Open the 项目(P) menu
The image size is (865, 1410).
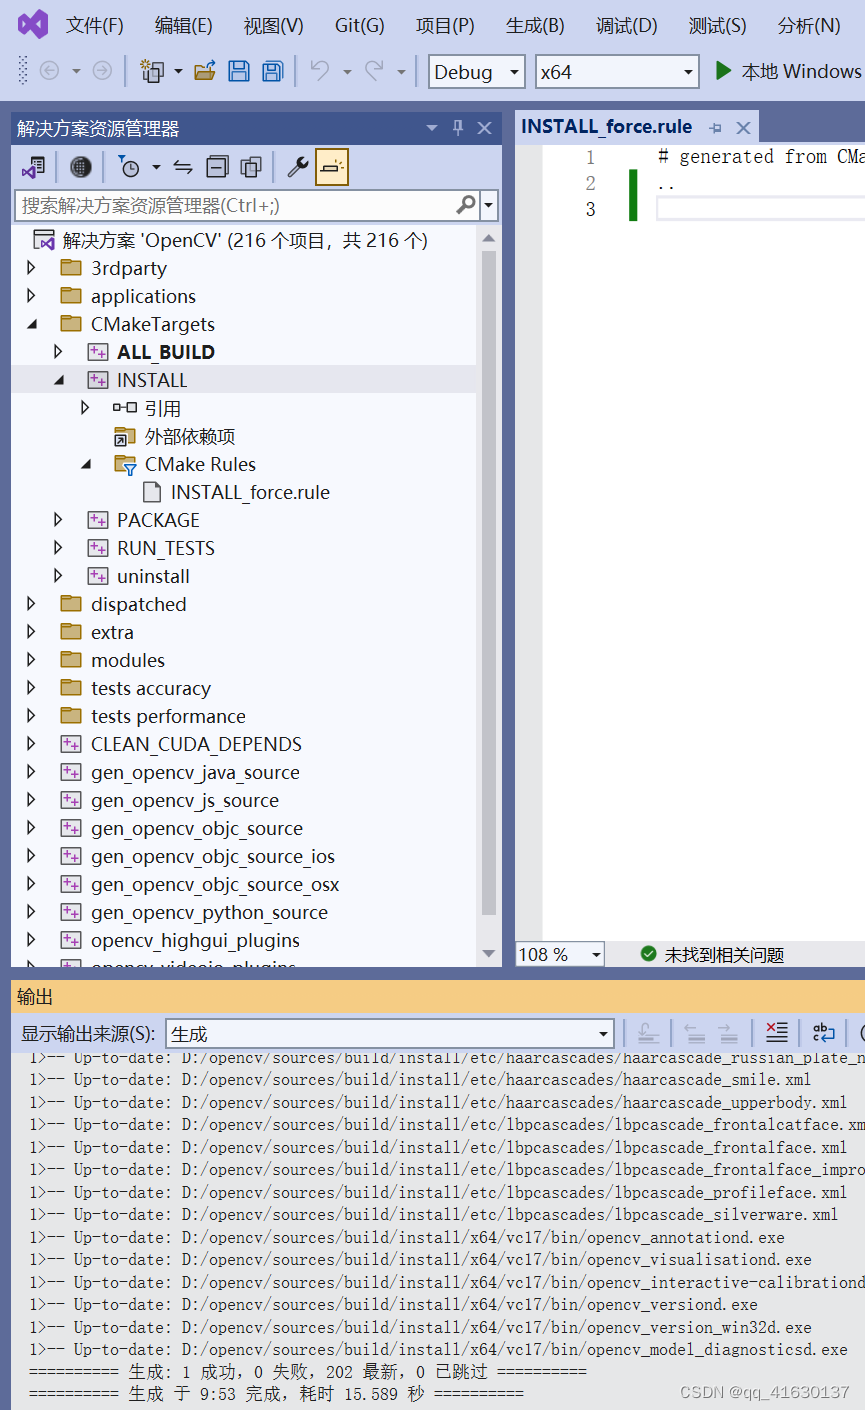click(446, 26)
